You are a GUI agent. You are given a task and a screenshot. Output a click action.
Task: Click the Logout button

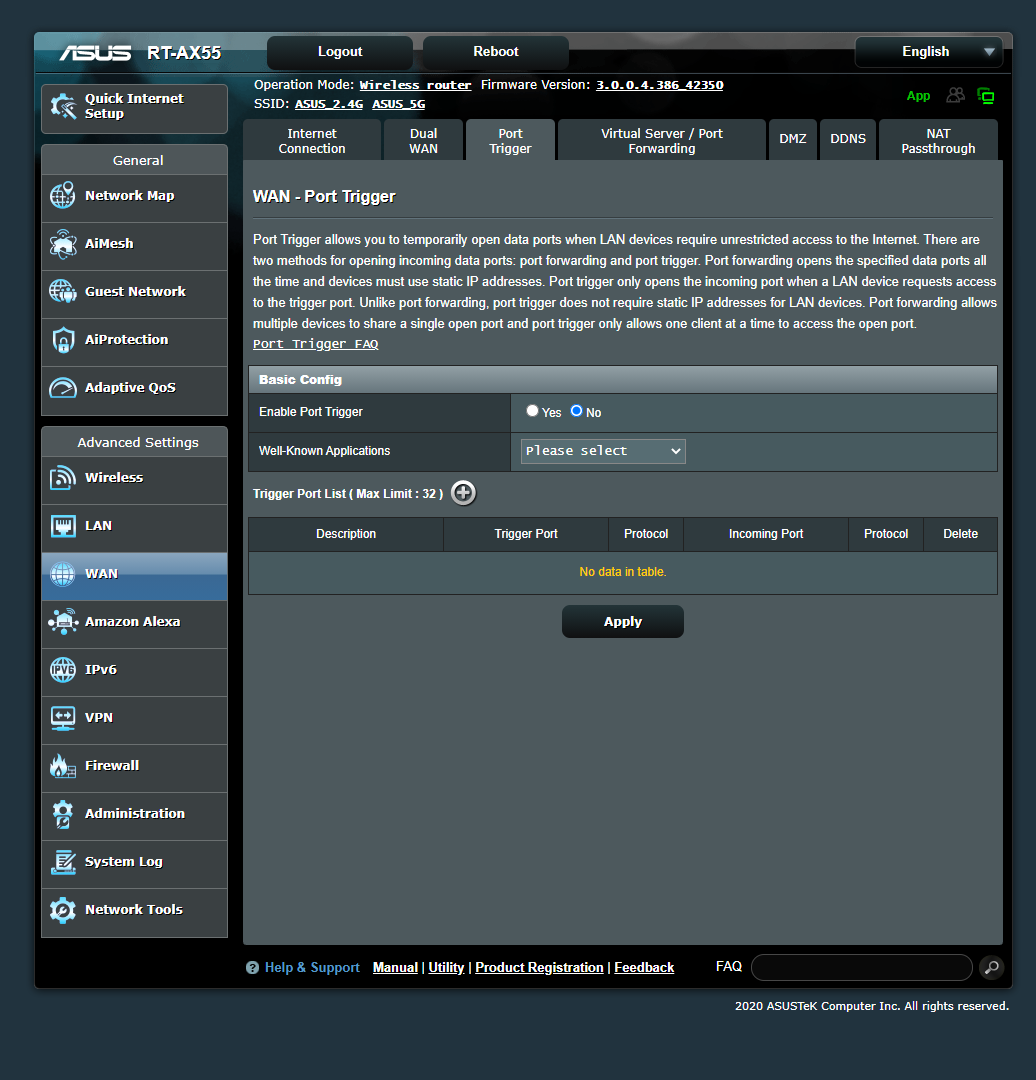pyautogui.click(x=340, y=52)
